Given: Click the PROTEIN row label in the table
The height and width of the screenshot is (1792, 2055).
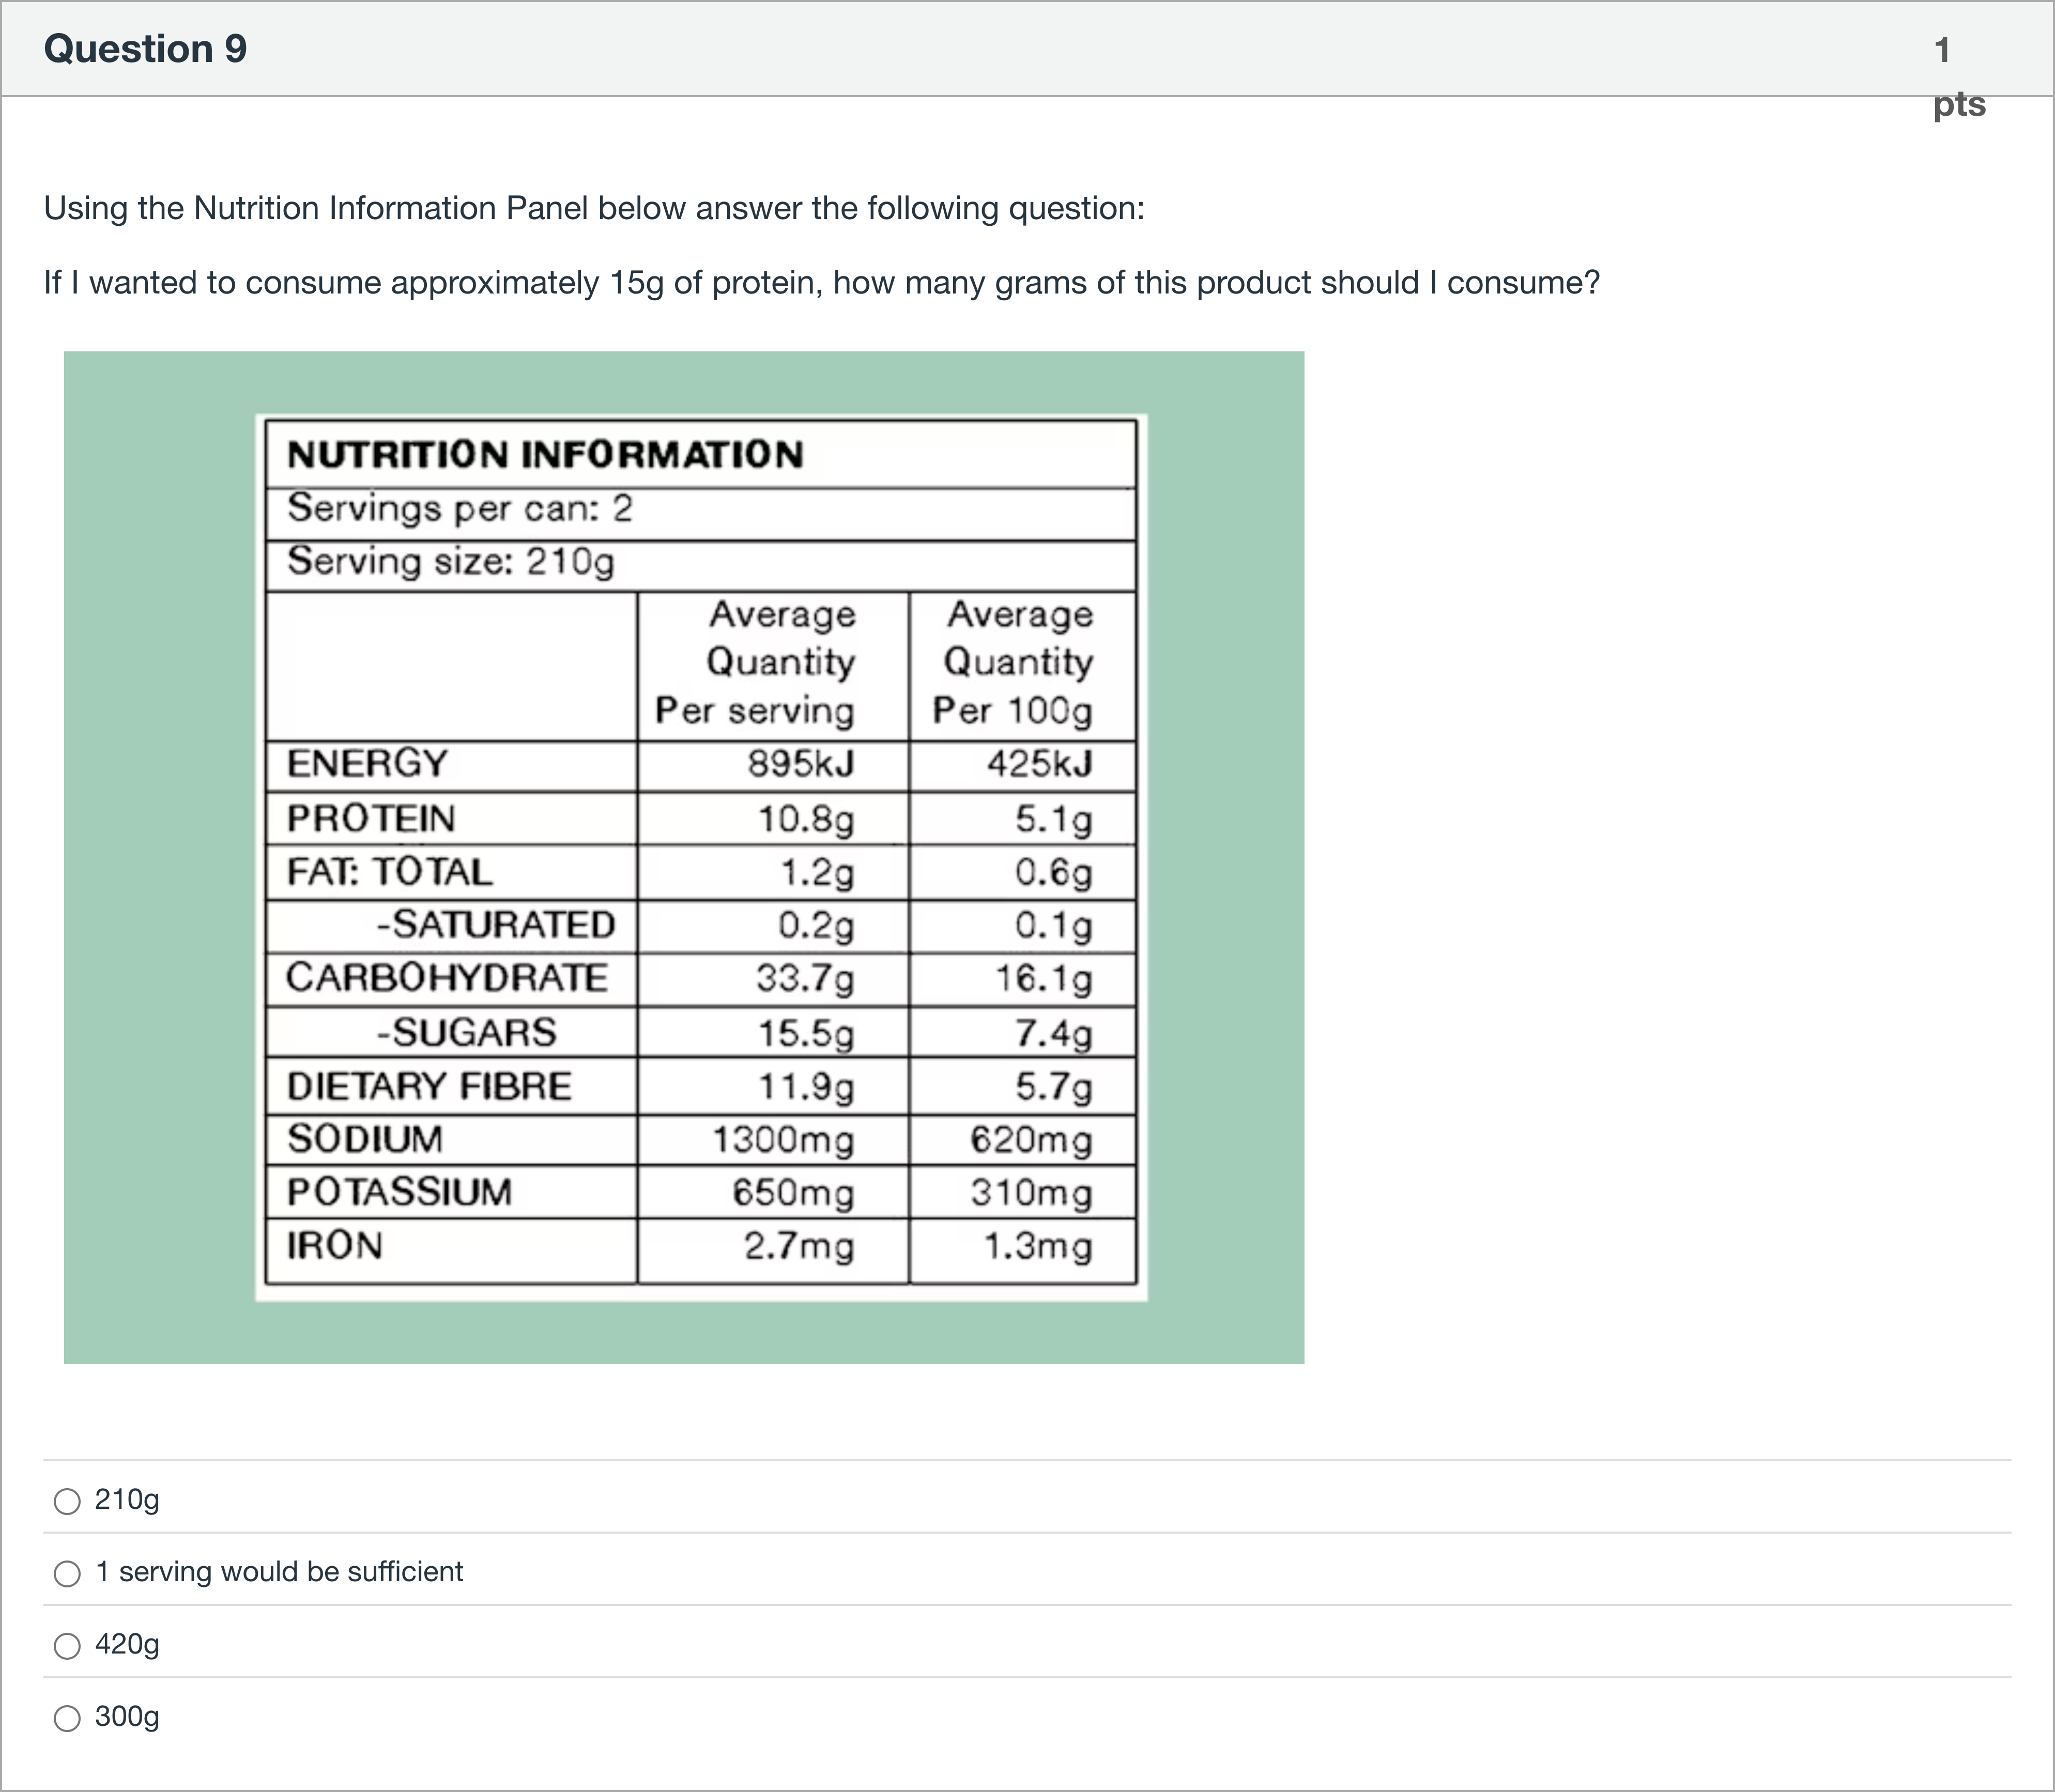Looking at the screenshot, I should click(x=371, y=819).
